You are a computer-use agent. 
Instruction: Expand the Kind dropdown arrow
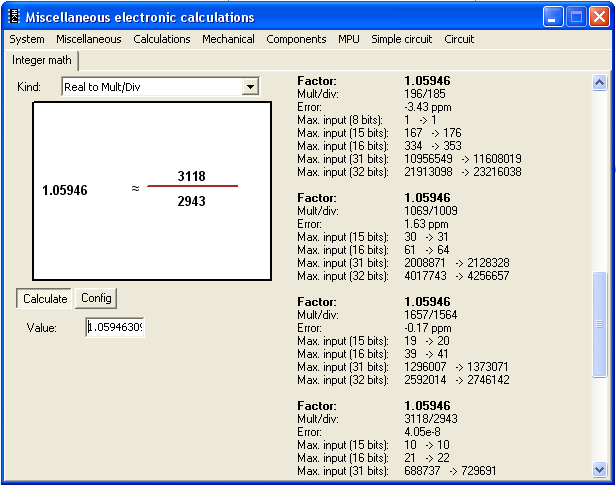pos(250,88)
